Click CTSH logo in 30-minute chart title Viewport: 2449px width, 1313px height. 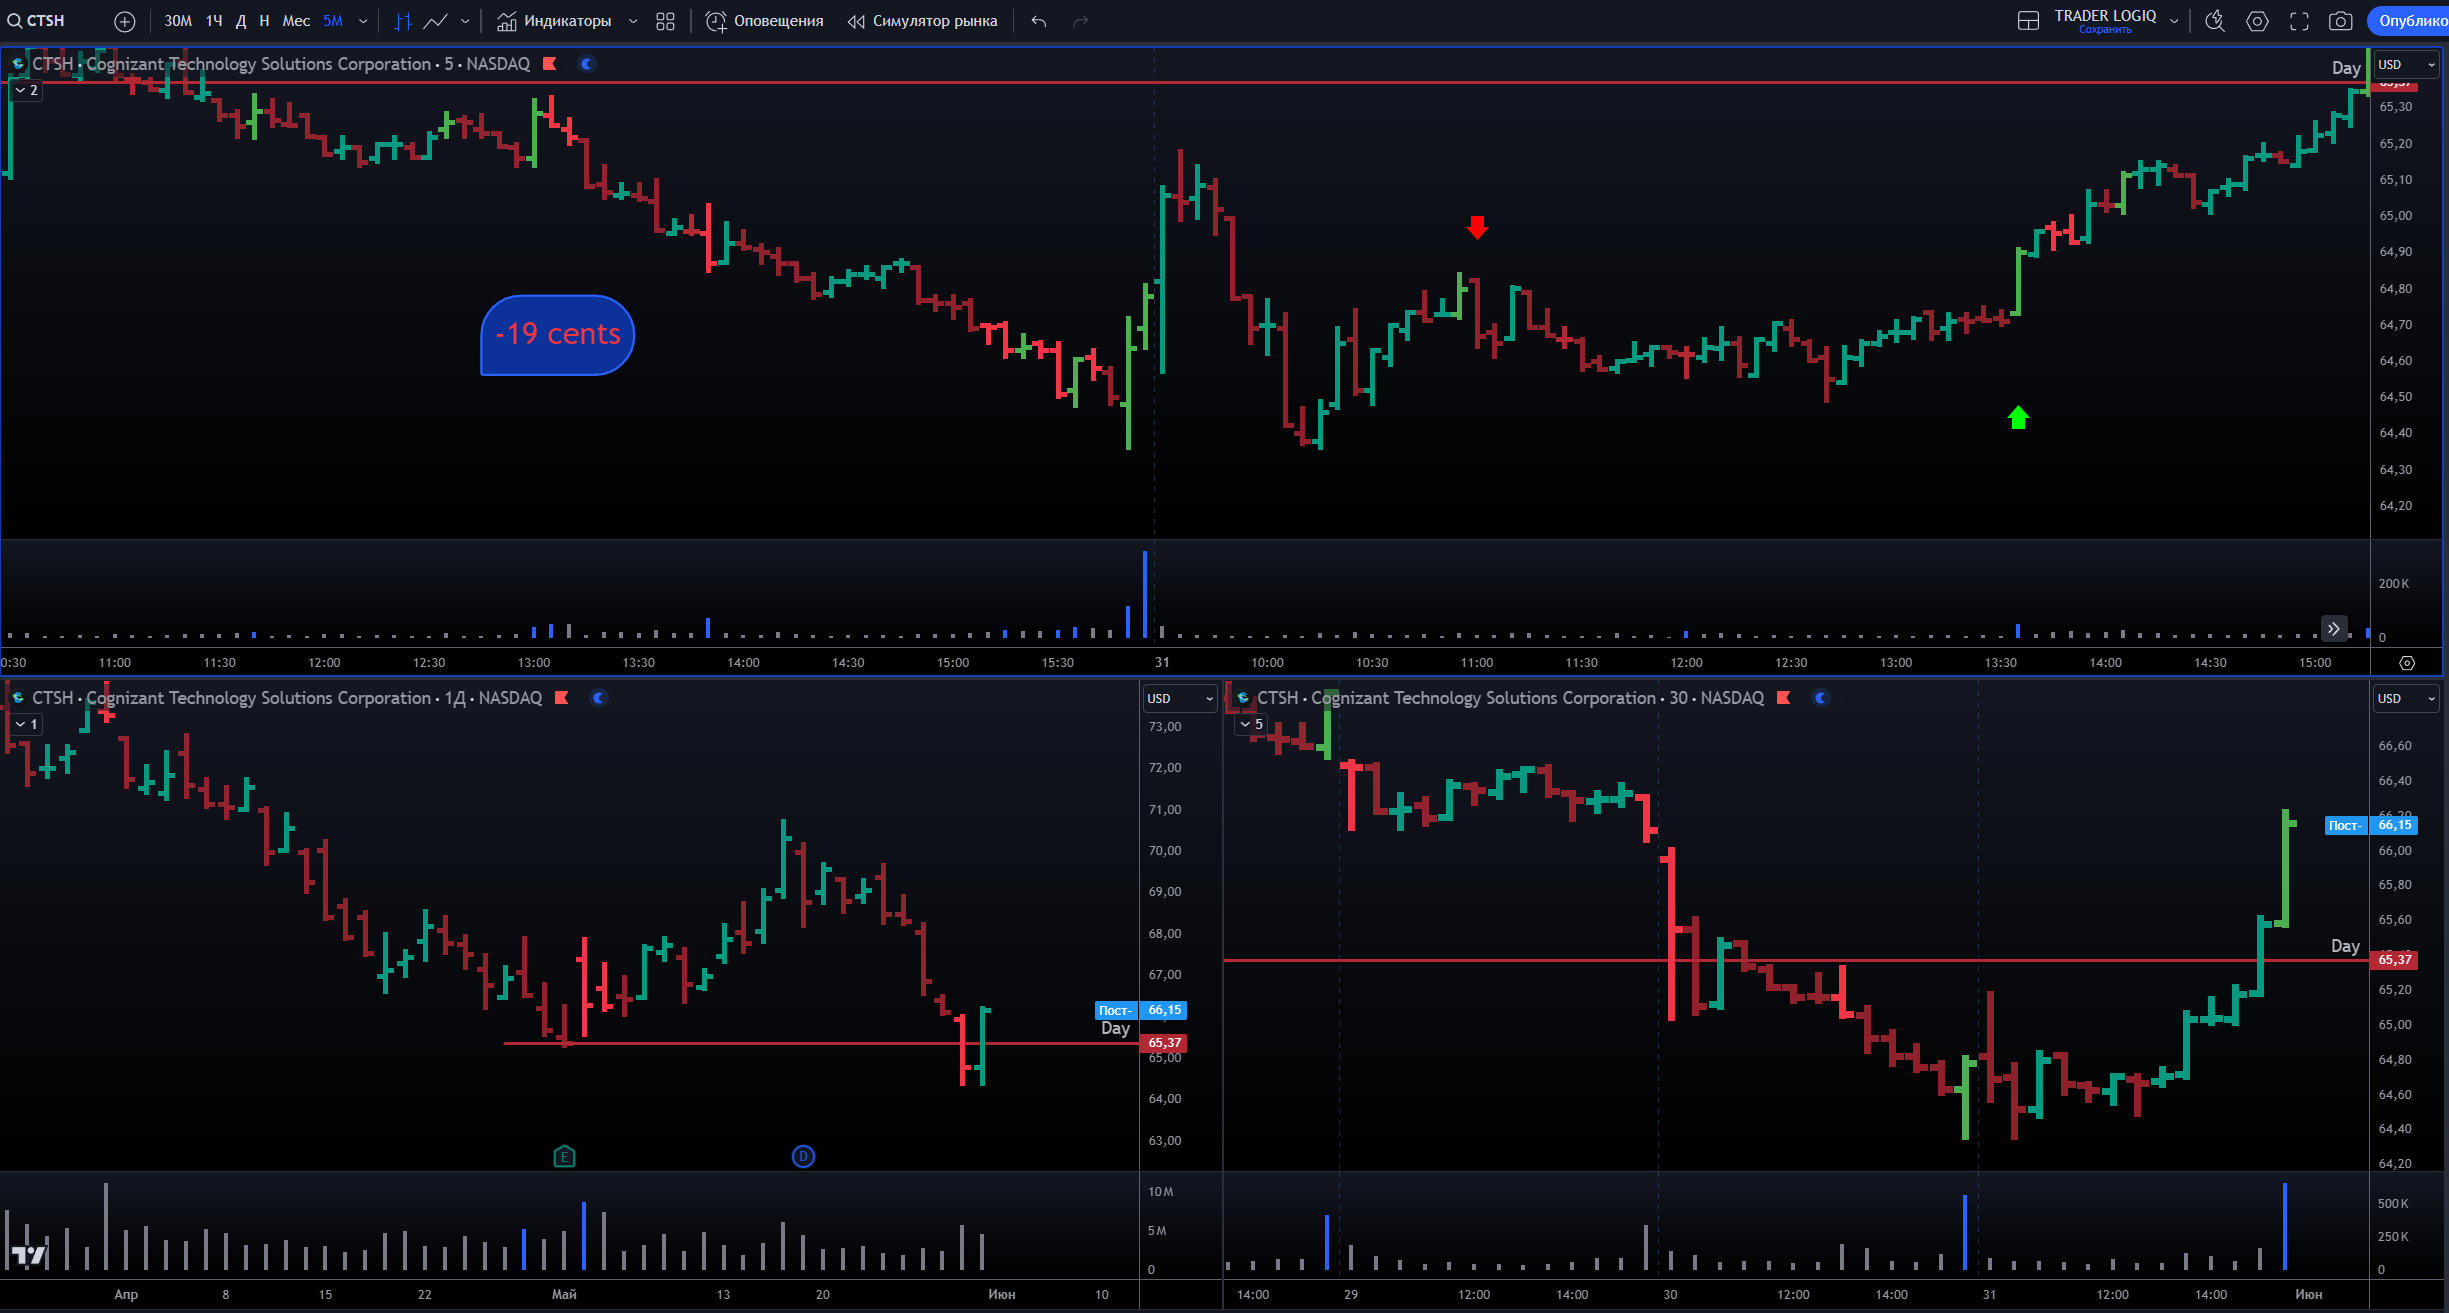tap(1243, 698)
